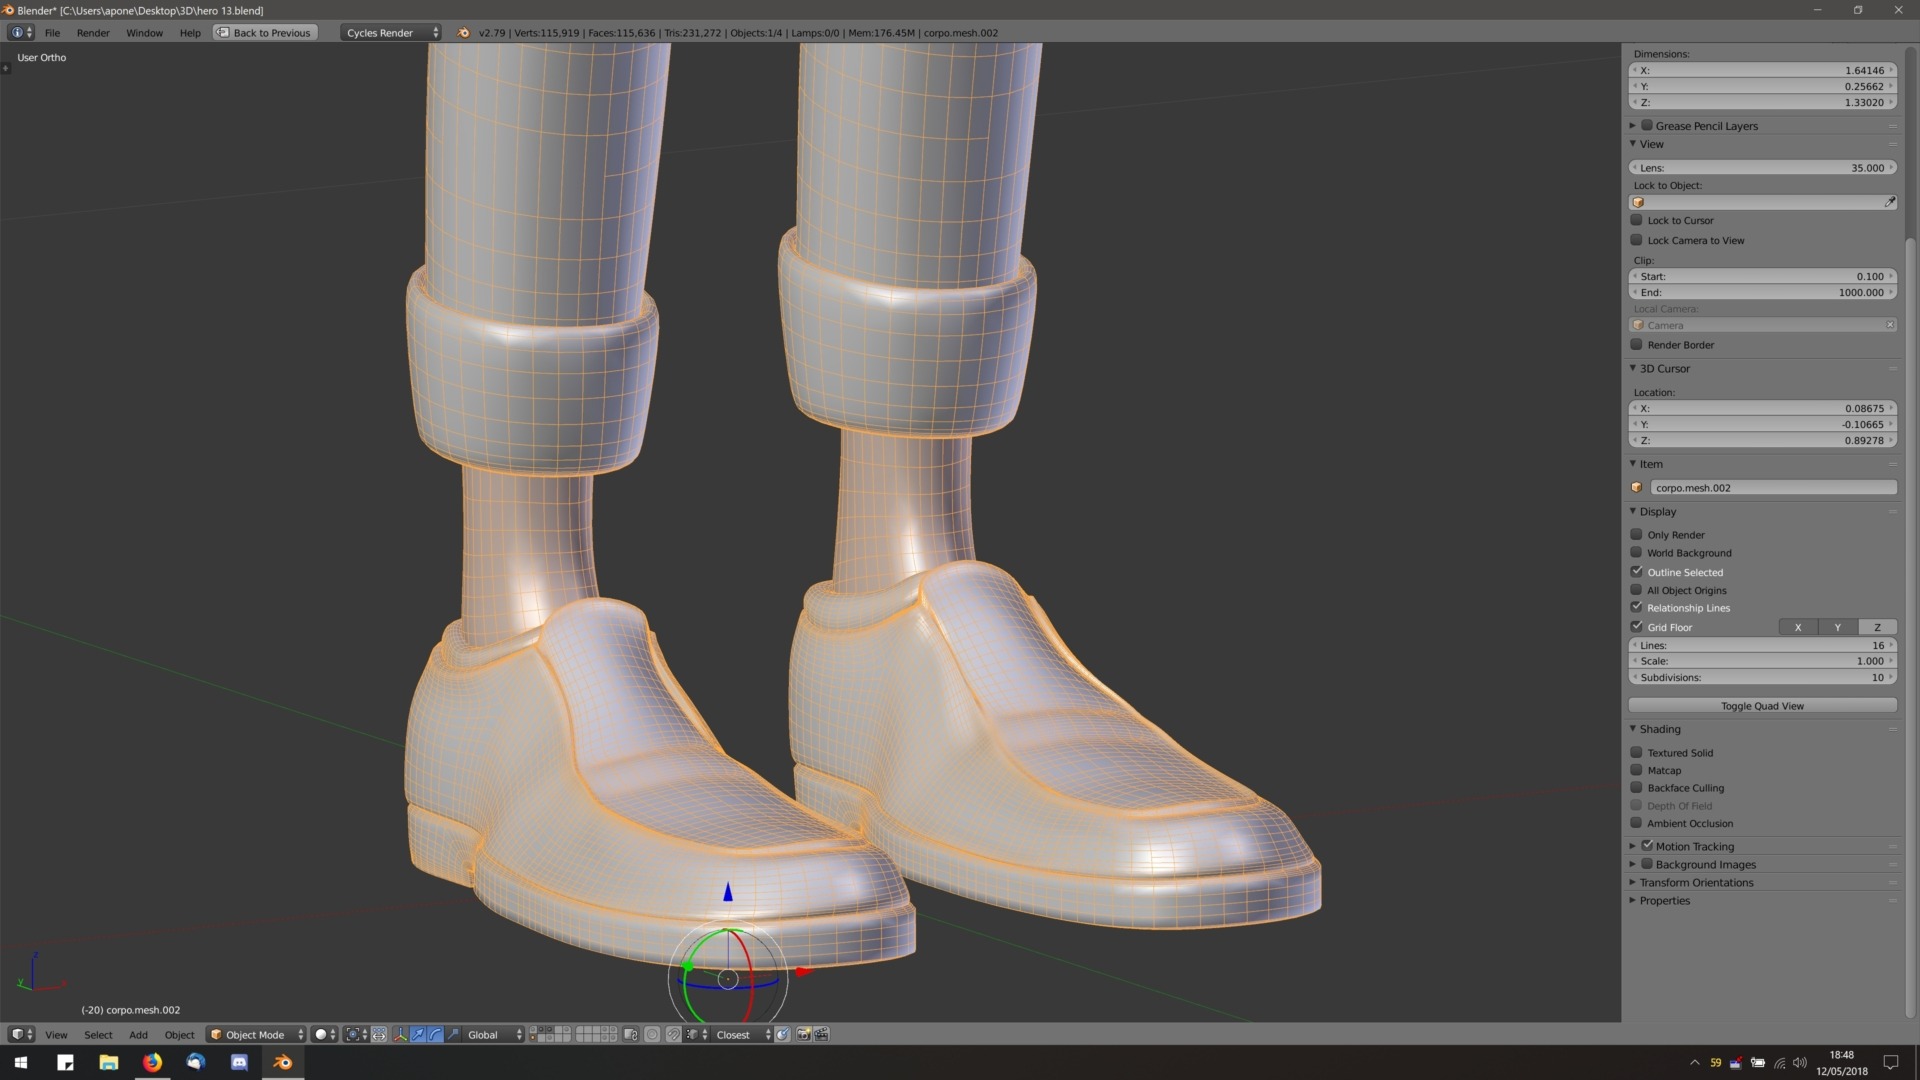This screenshot has width=1920, height=1080.
Task: Open the Info editor type selector
Action: (x=20, y=32)
